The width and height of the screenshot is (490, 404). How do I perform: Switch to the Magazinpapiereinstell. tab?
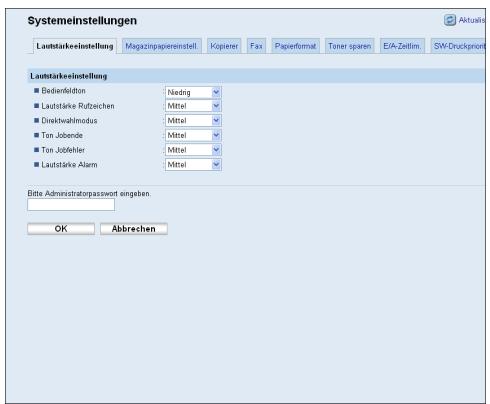[x=161, y=46]
